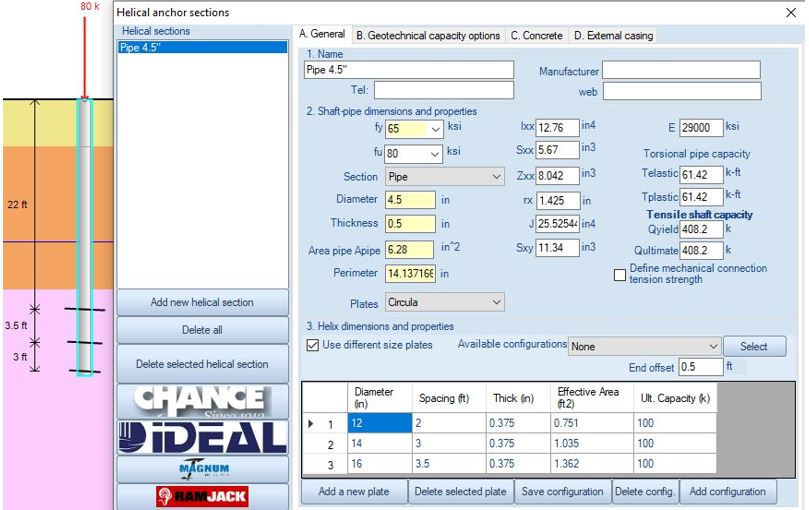Load the Magnum manufacturer logo button
The width and height of the screenshot is (809, 510).
(202, 469)
